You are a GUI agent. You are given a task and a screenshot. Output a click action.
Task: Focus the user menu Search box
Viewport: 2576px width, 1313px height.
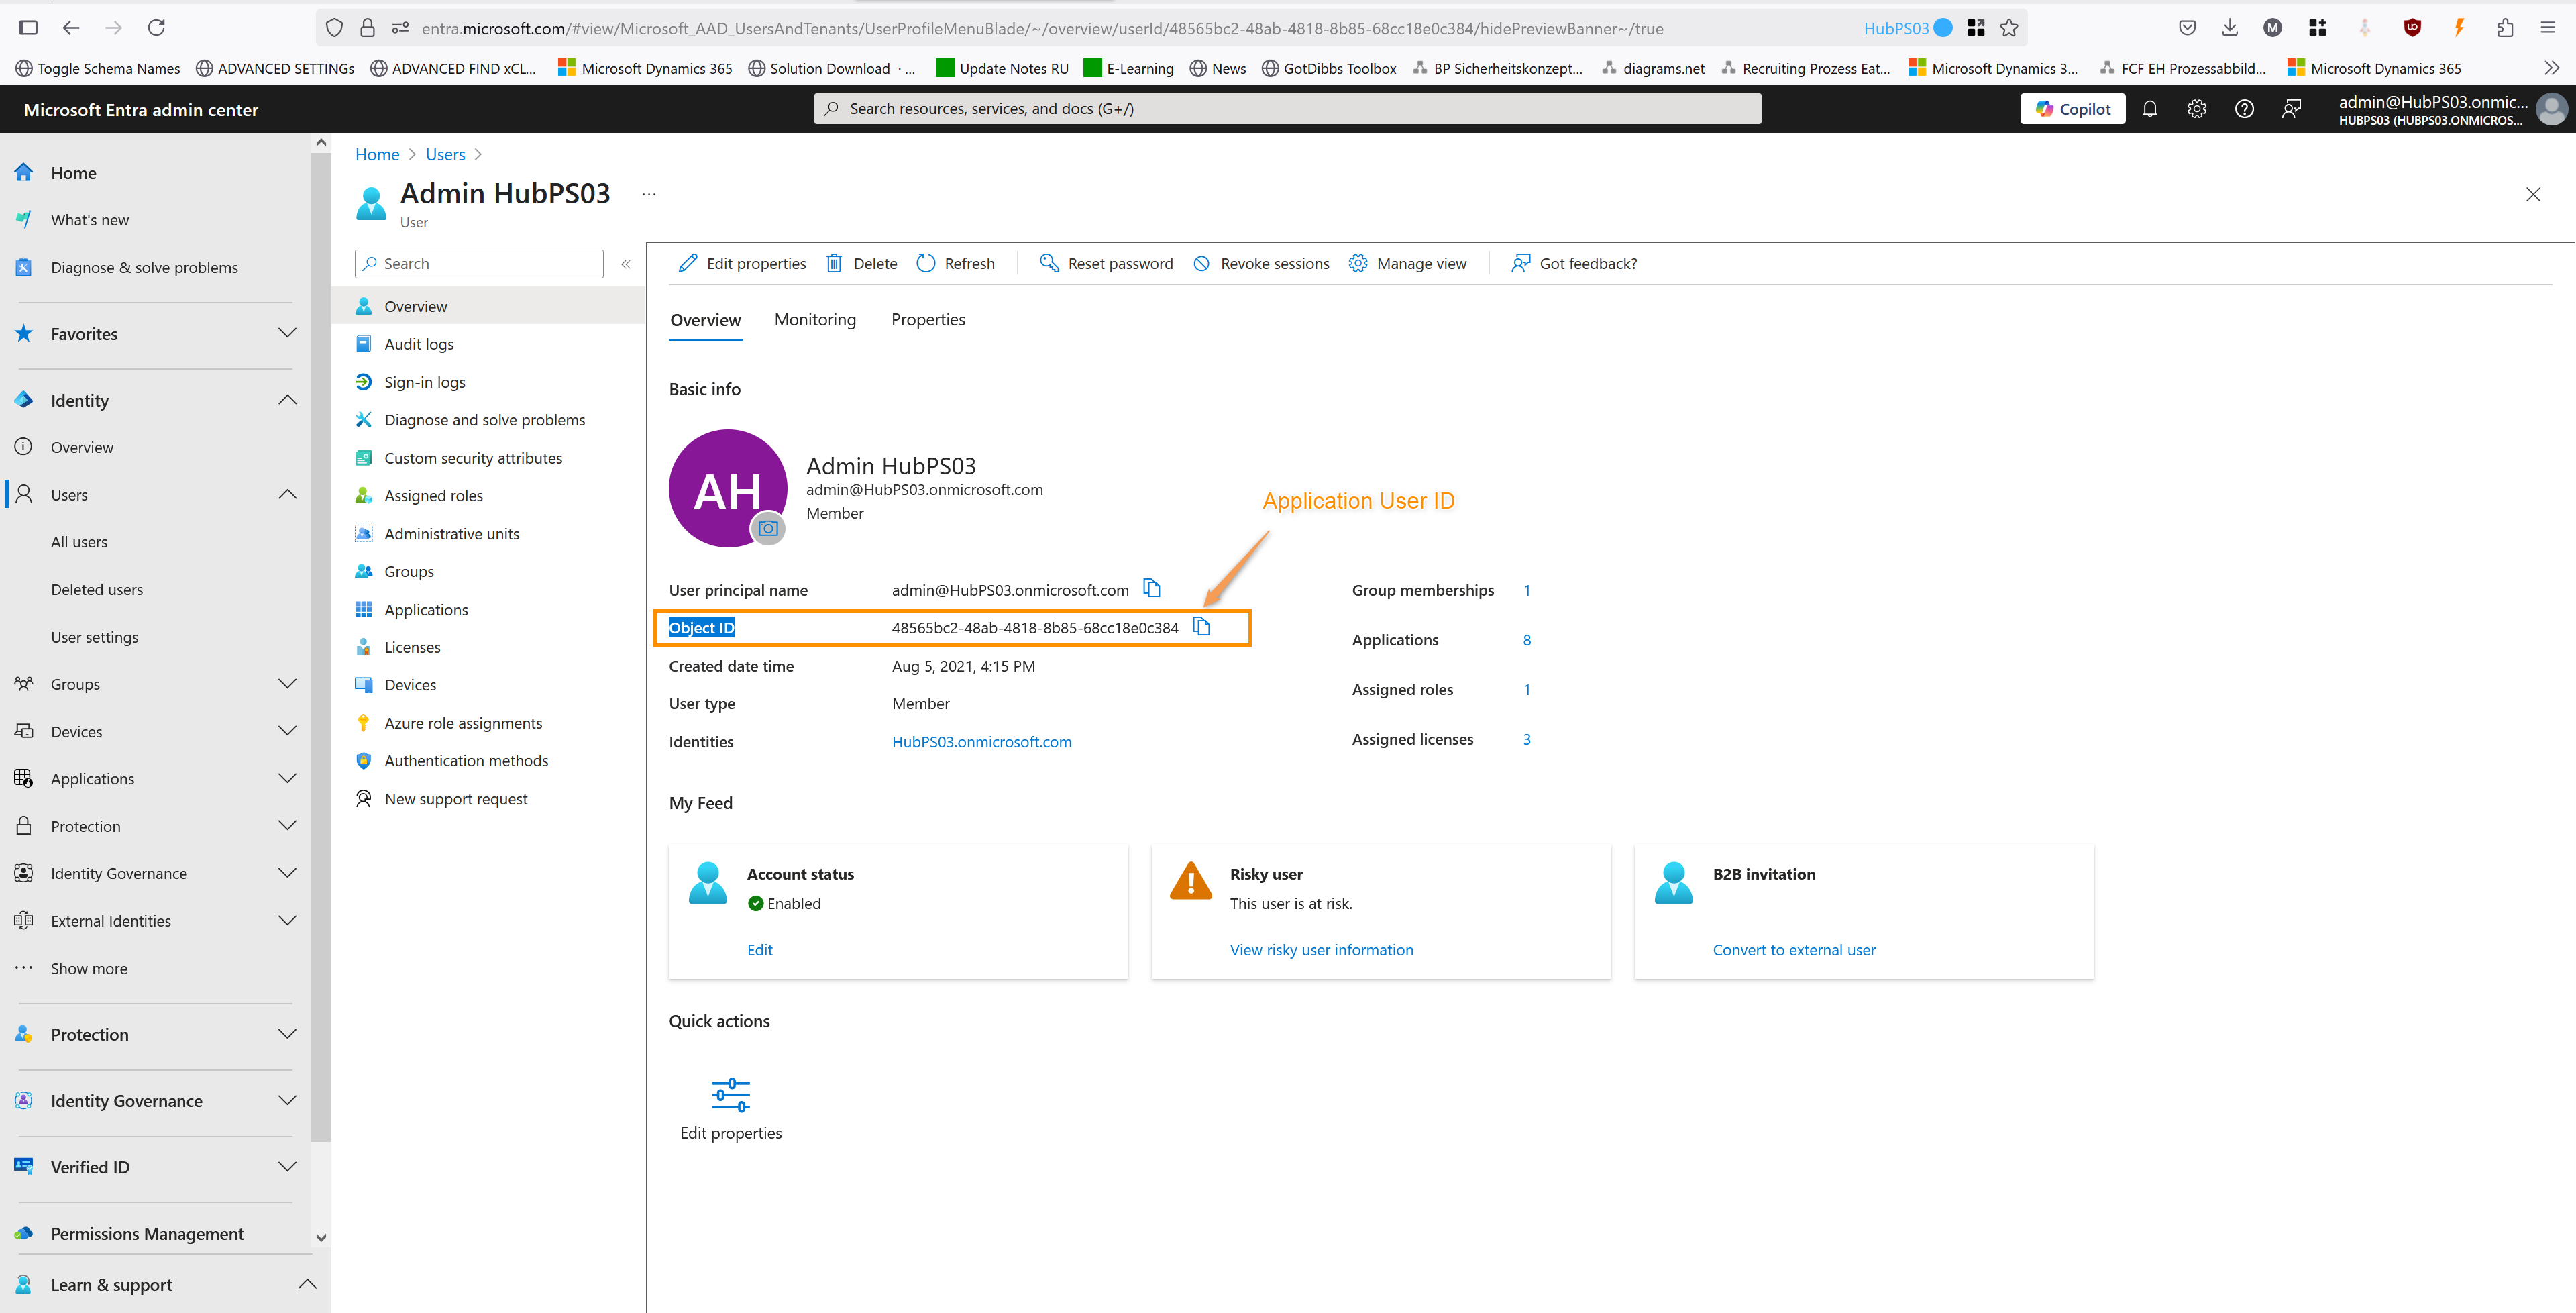pyautogui.click(x=479, y=264)
